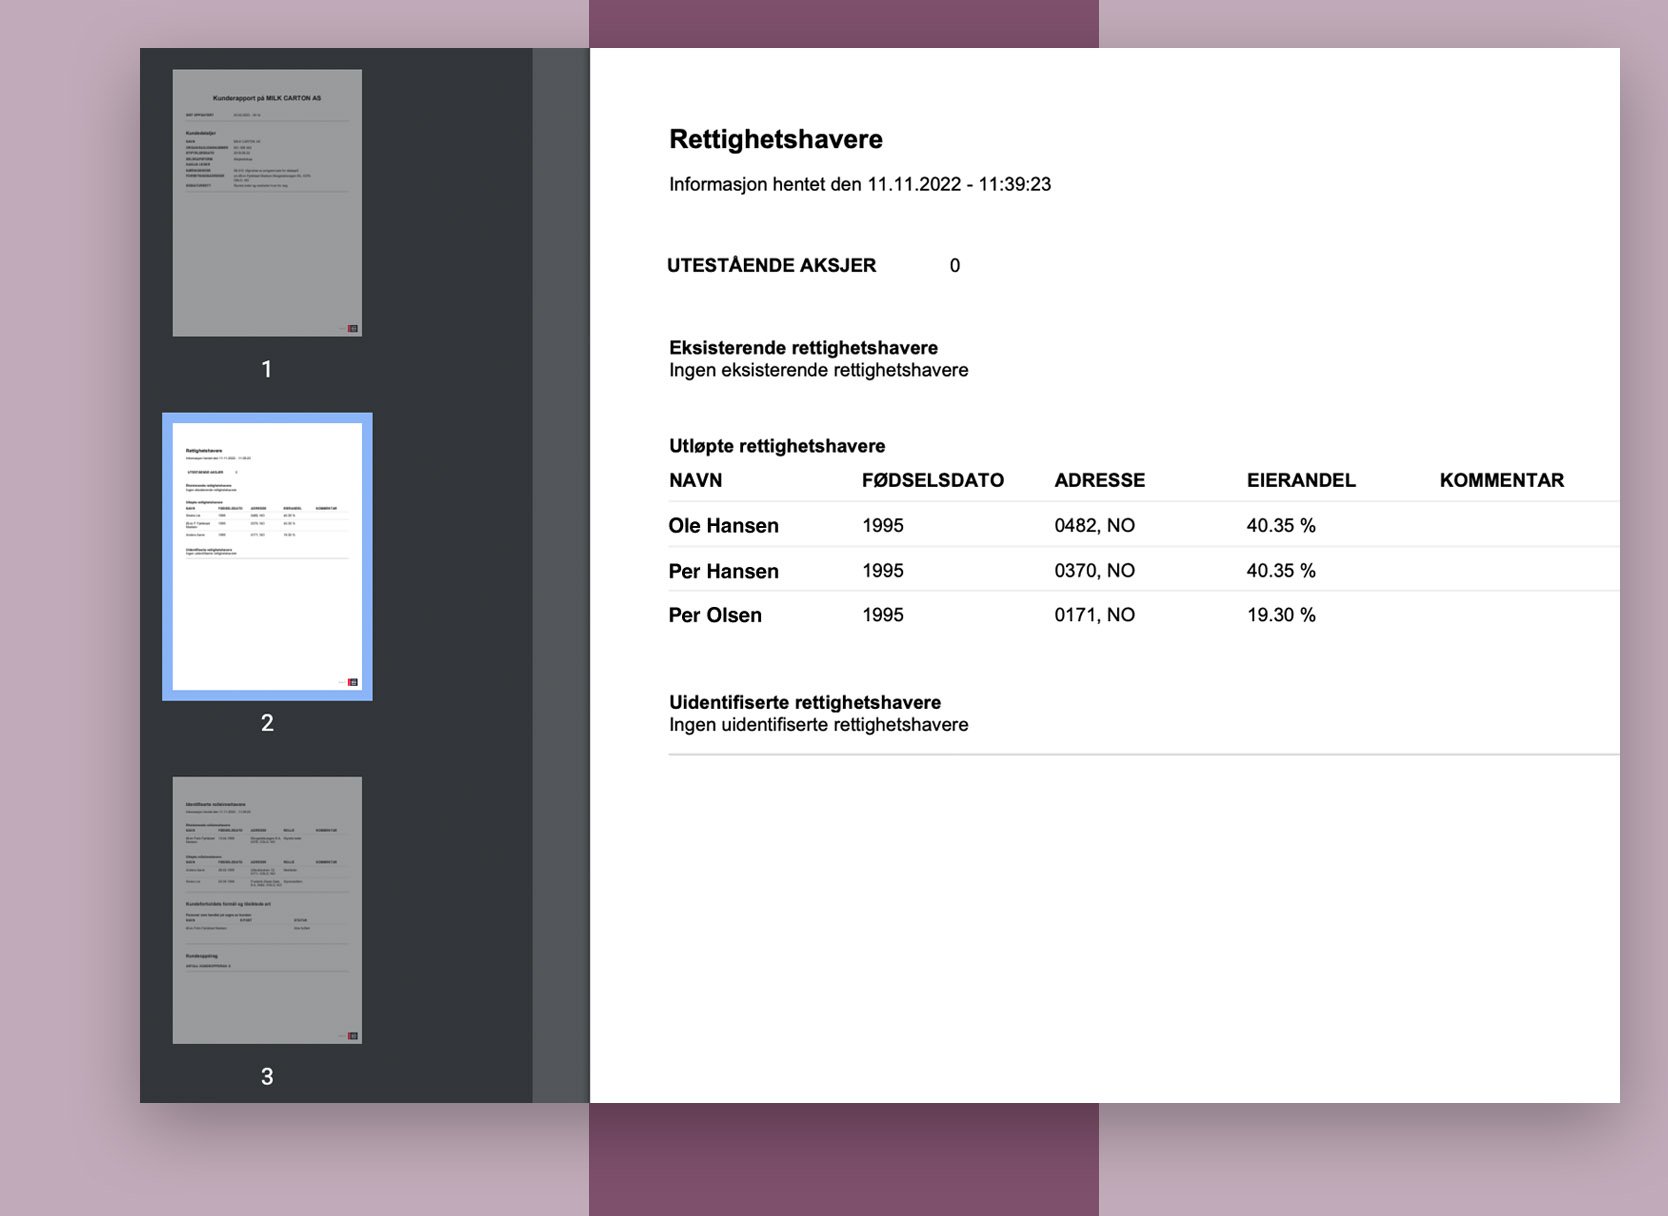Image resolution: width=1668 pixels, height=1216 pixels.
Task: Click Ole Hansen's 40.35 % share
Action: (1281, 525)
